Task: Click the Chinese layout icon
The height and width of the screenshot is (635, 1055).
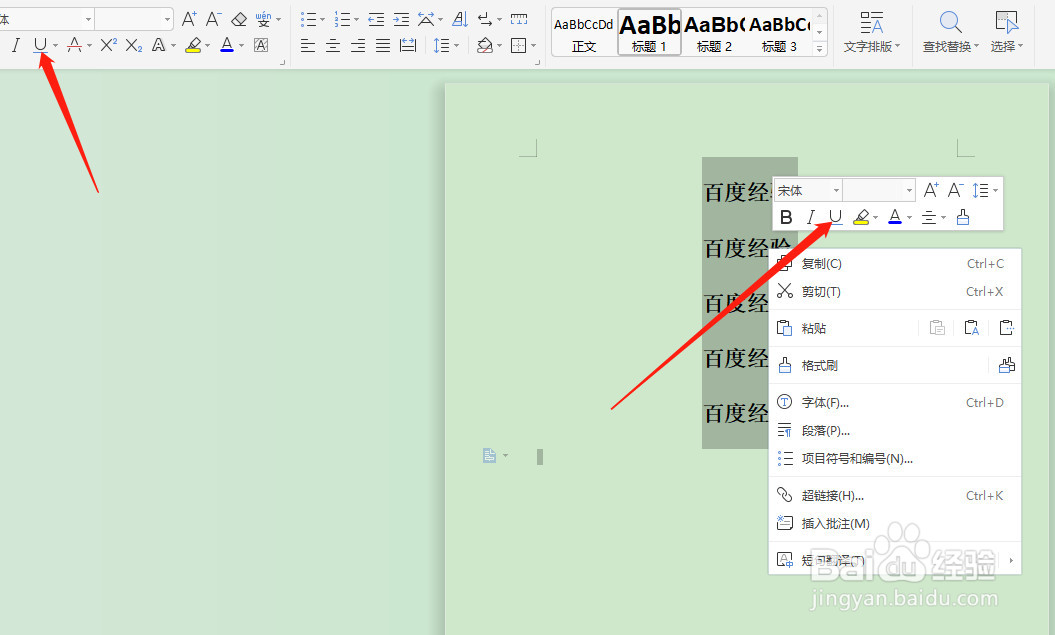Action: tap(426, 20)
